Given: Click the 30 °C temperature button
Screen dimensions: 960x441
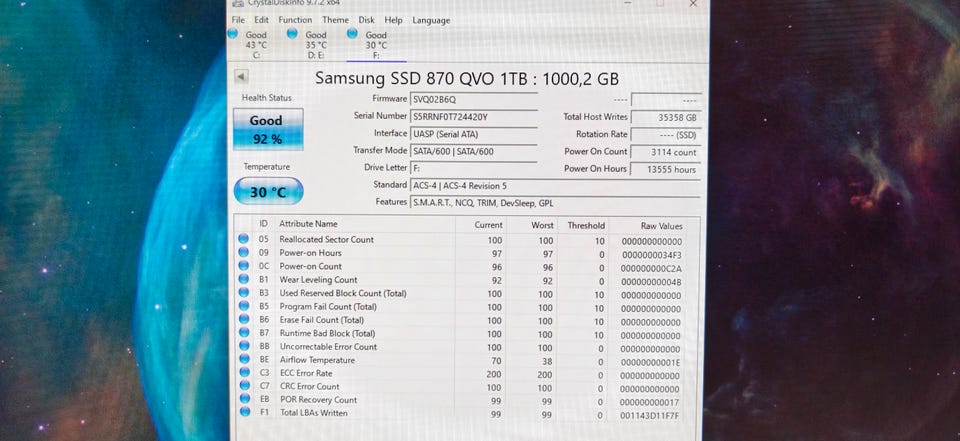Looking at the screenshot, I should coord(268,192).
